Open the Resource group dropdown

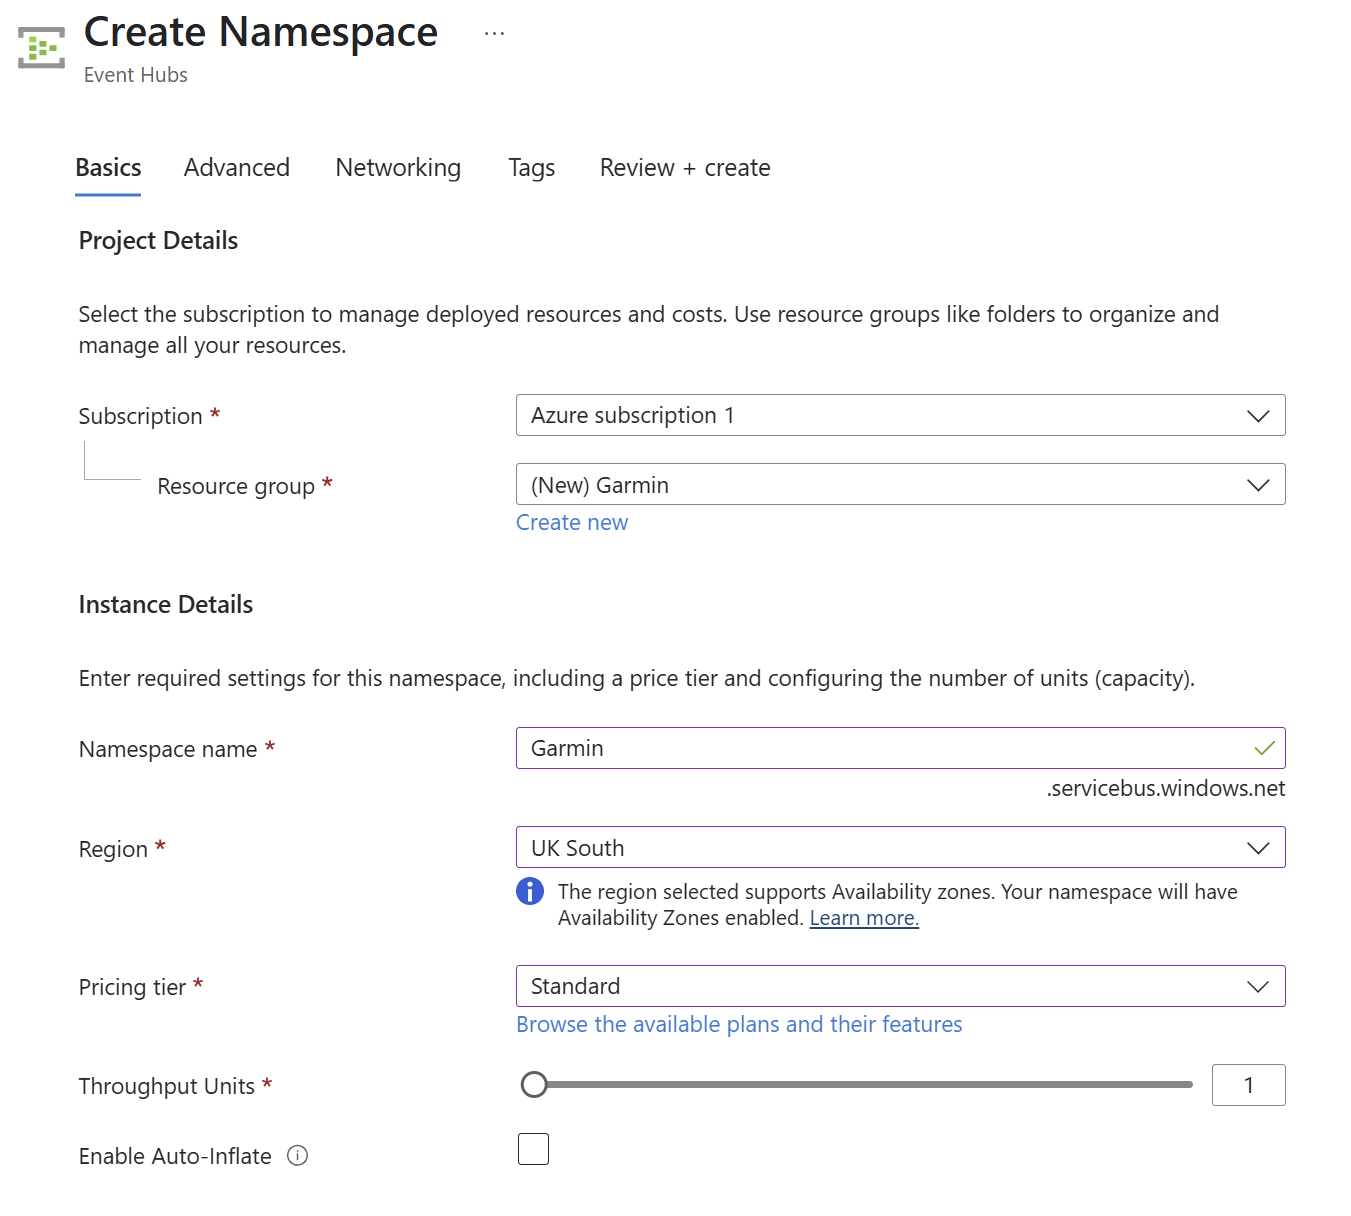point(900,485)
